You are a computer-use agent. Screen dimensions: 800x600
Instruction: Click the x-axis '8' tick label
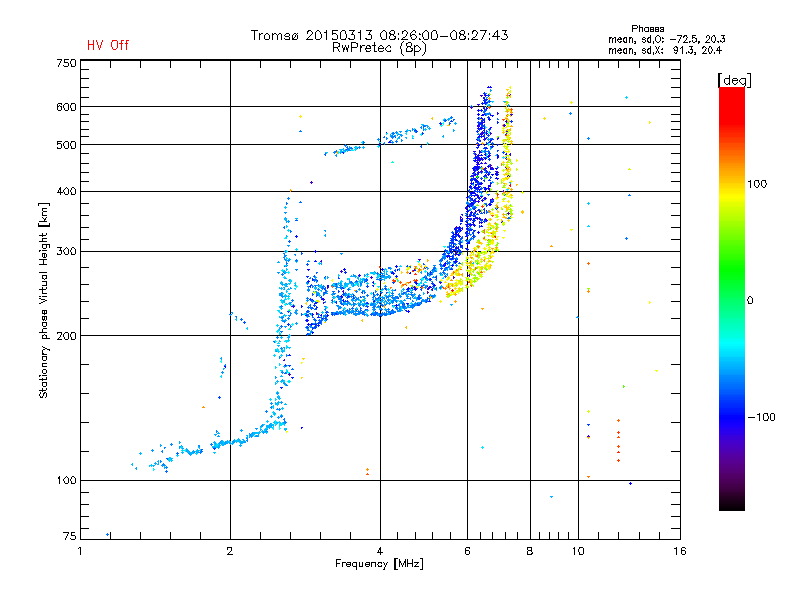point(530,551)
